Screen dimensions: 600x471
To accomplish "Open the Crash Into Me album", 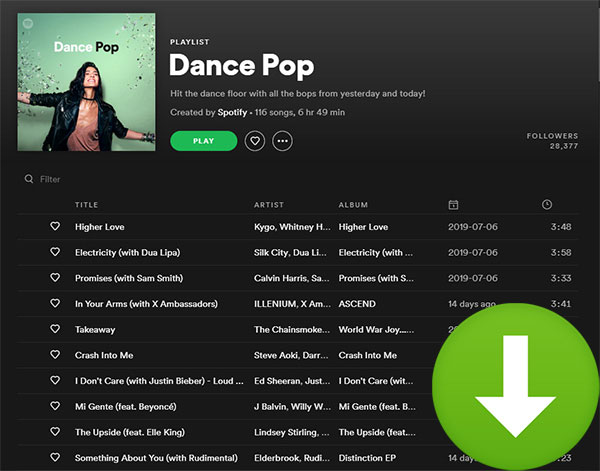I will (367, 355).
